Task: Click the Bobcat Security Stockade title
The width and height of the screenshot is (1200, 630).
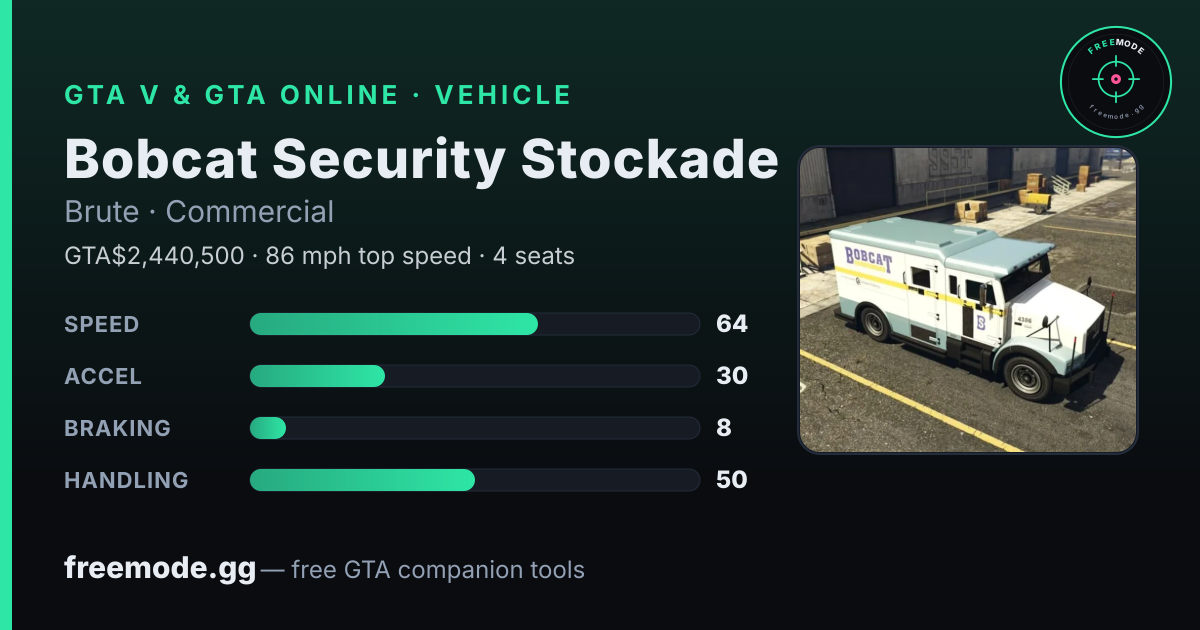Action: pos(421,158)
